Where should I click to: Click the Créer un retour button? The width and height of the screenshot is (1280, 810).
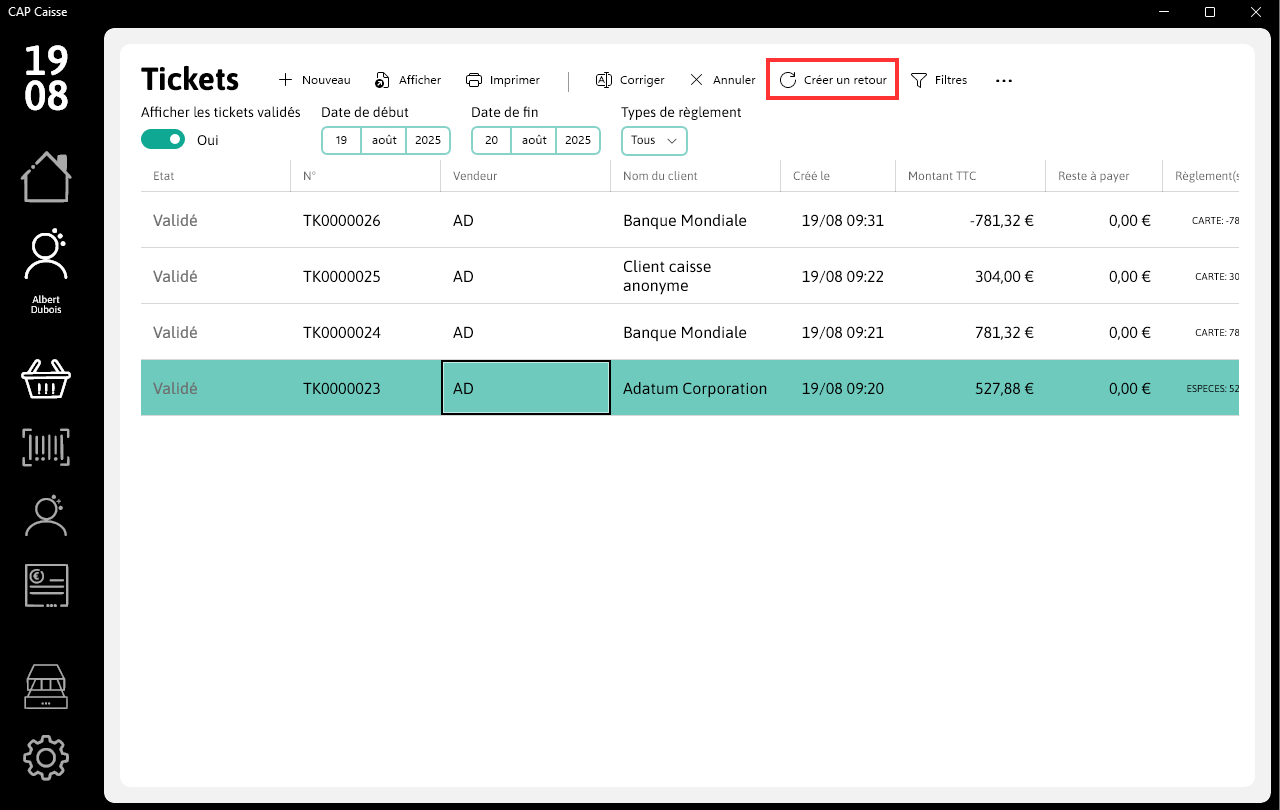(832, 80)
